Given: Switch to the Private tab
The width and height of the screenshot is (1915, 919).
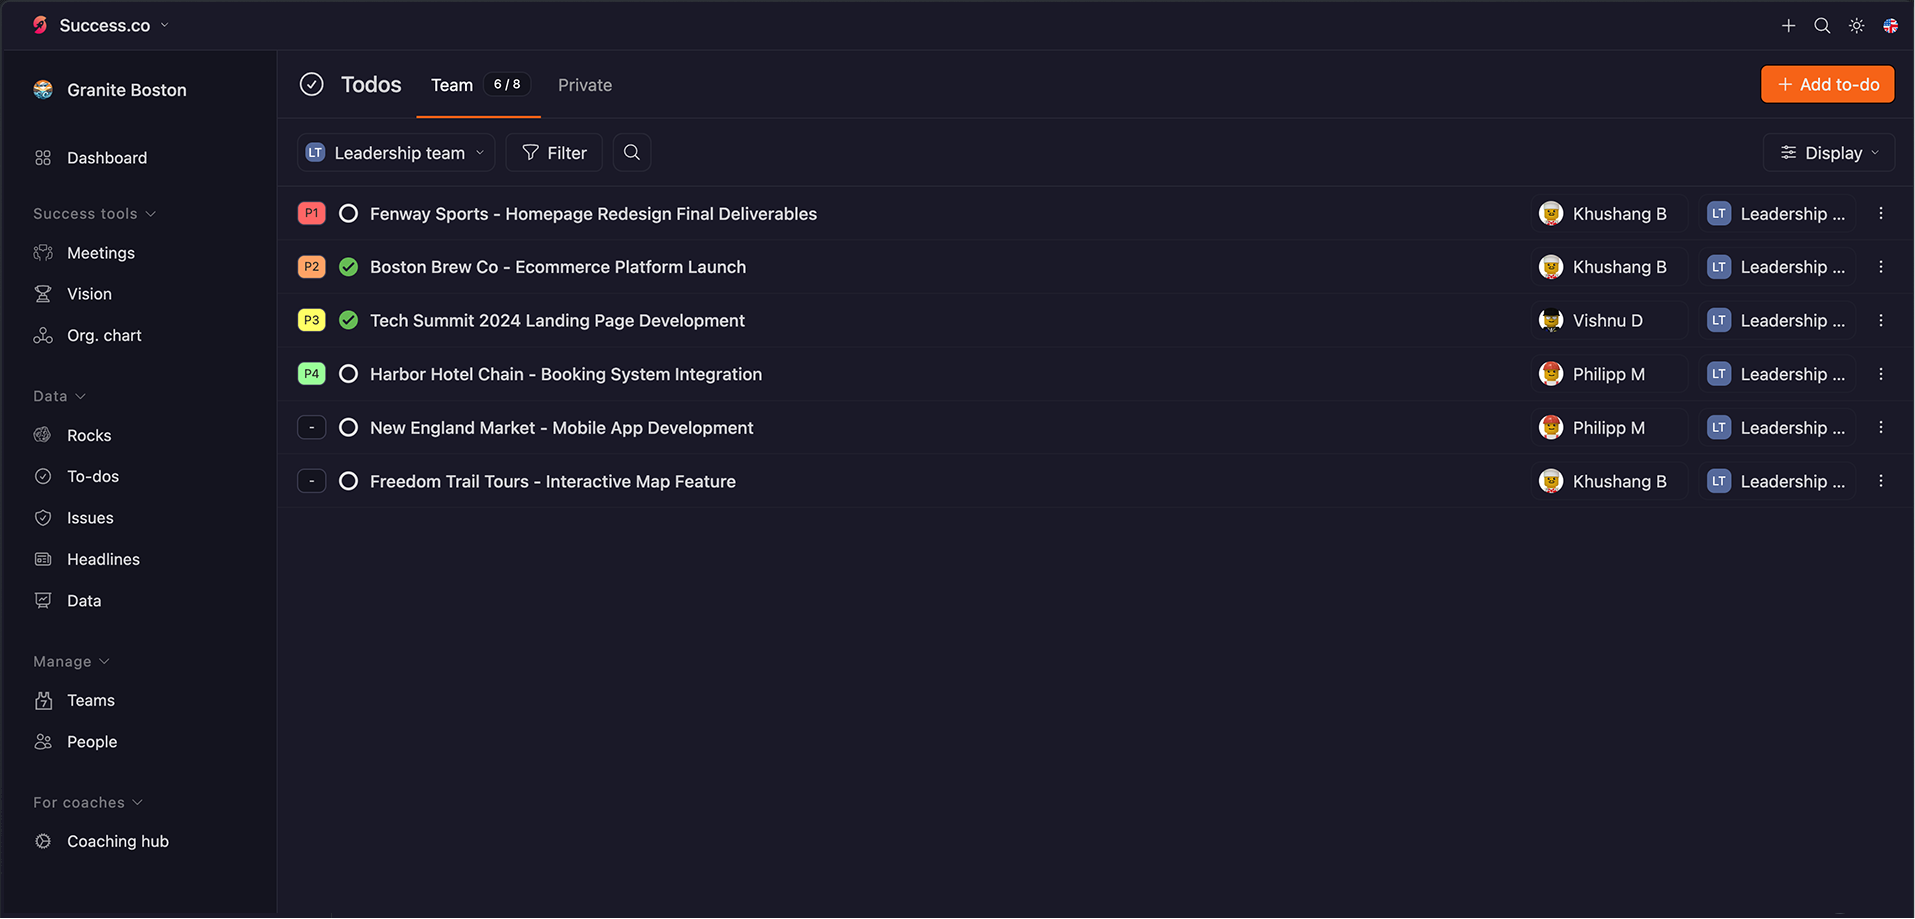Looking at the screenshot, I should [x=585, y=85].
